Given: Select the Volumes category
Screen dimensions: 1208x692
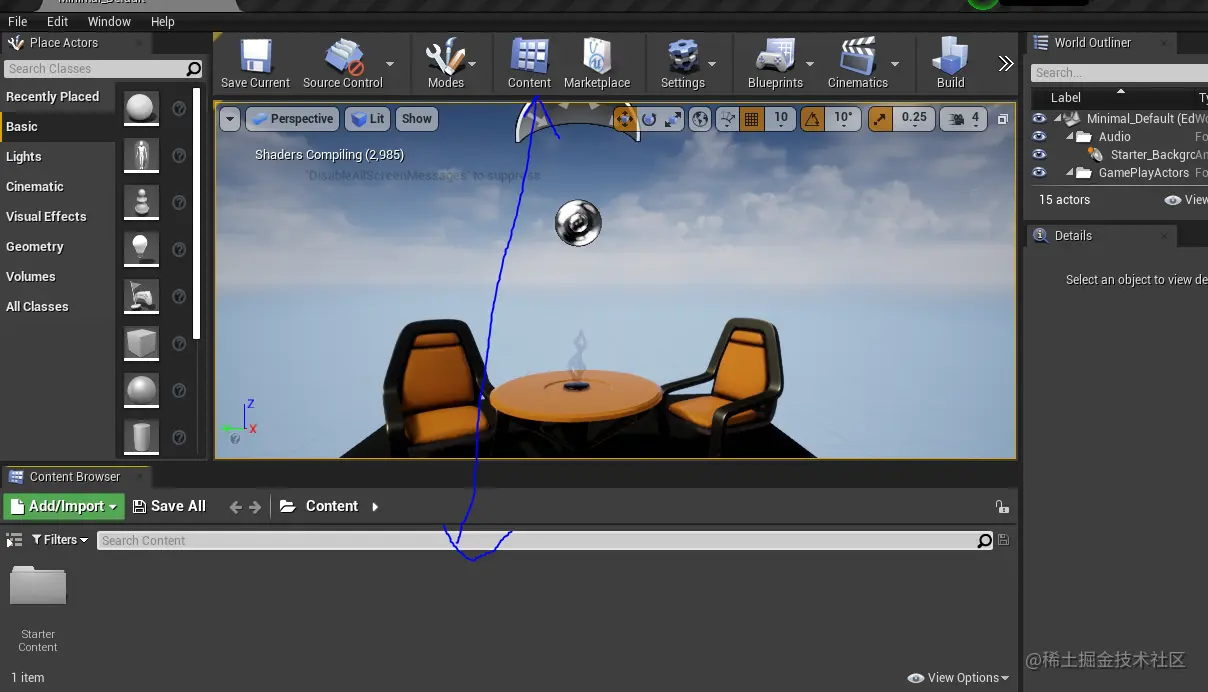Looking at the screenshot, I should click(x=58, y=277).
